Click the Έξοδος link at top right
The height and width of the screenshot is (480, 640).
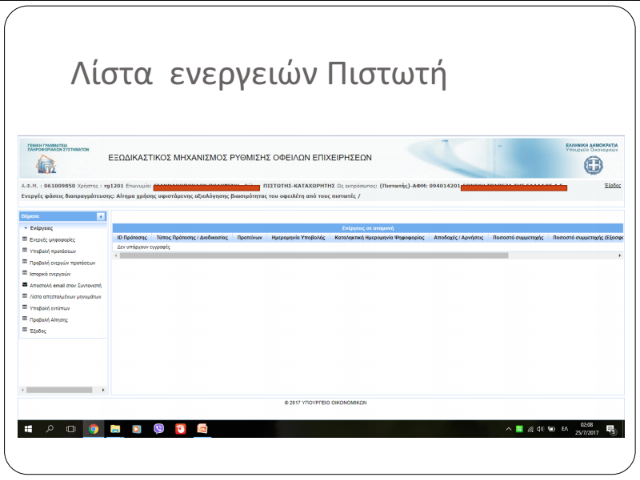pos(612,185)
